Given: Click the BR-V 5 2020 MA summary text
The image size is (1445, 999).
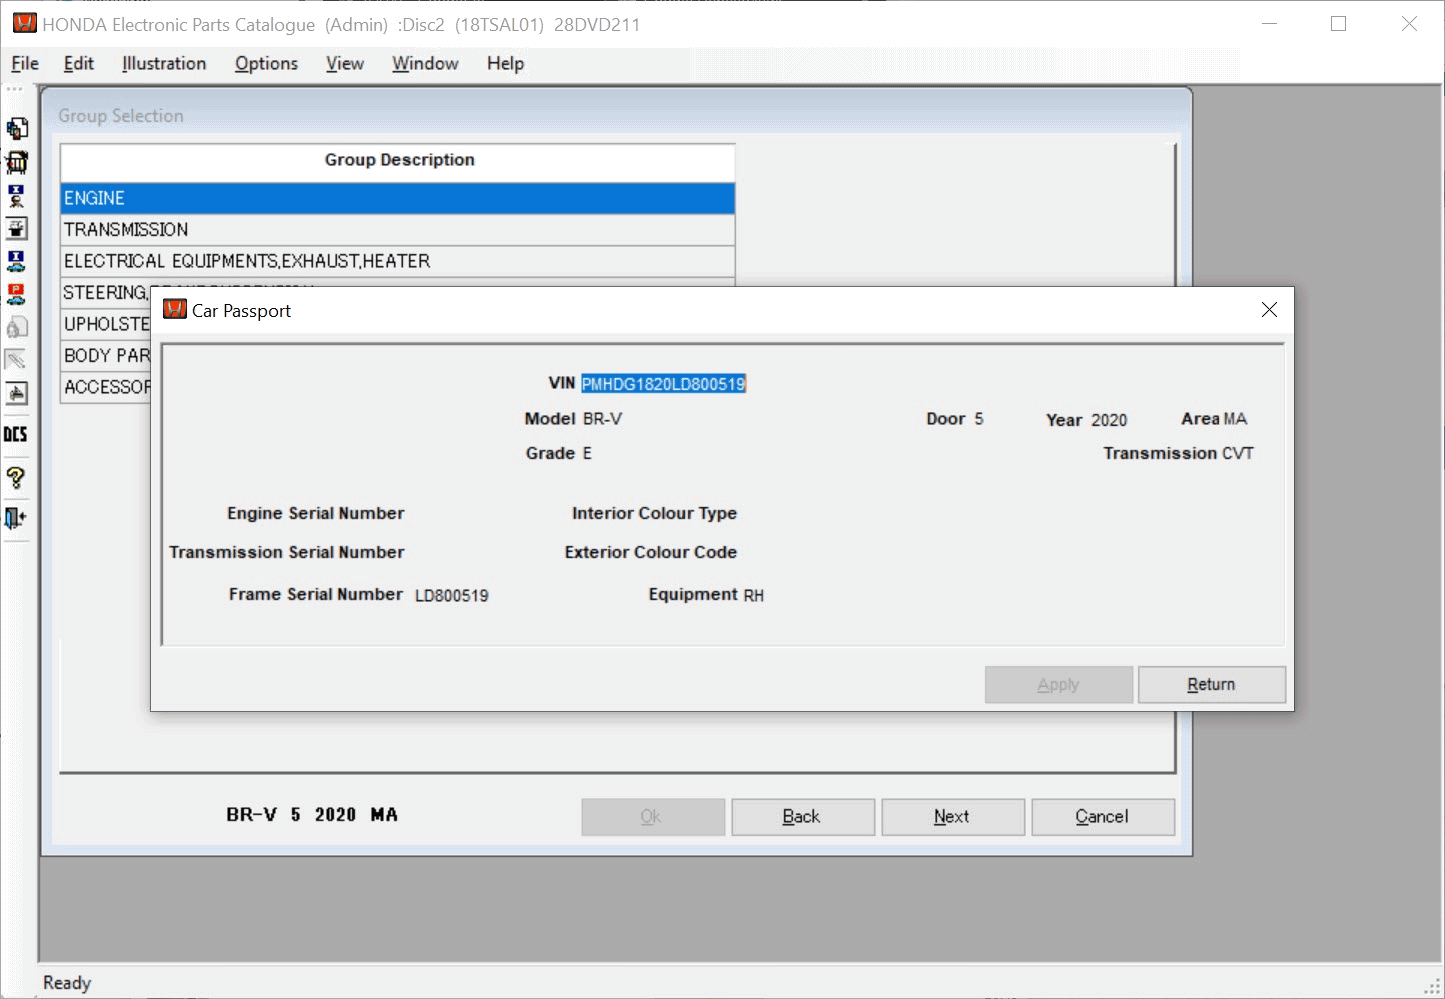Looking at the screenshot, I should [x=312, y=815].
